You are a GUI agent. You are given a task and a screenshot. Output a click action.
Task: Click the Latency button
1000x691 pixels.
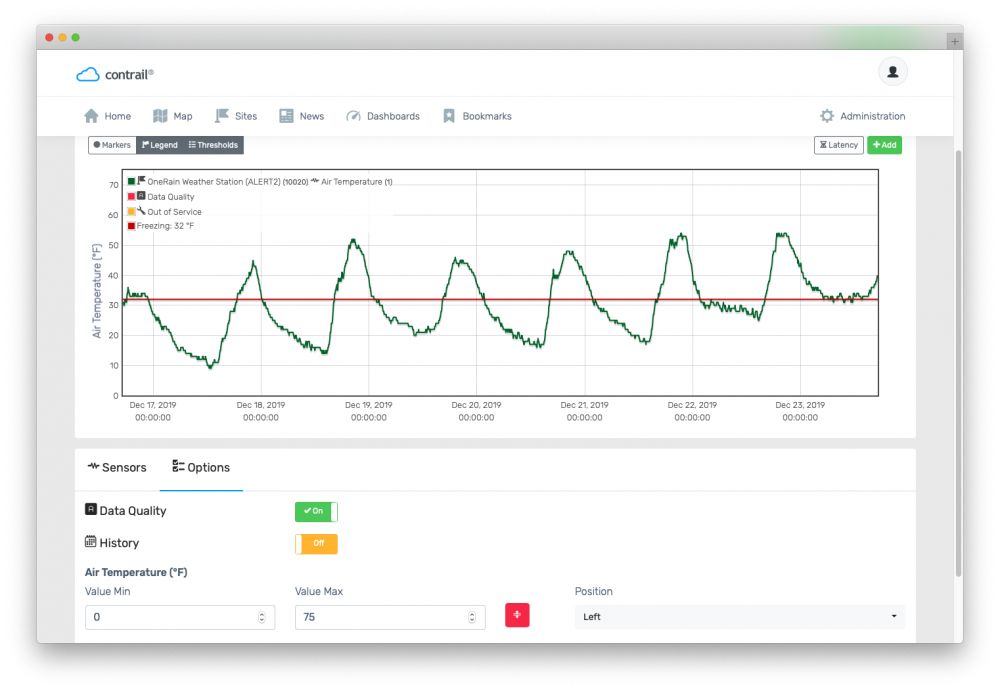point(839,145)
